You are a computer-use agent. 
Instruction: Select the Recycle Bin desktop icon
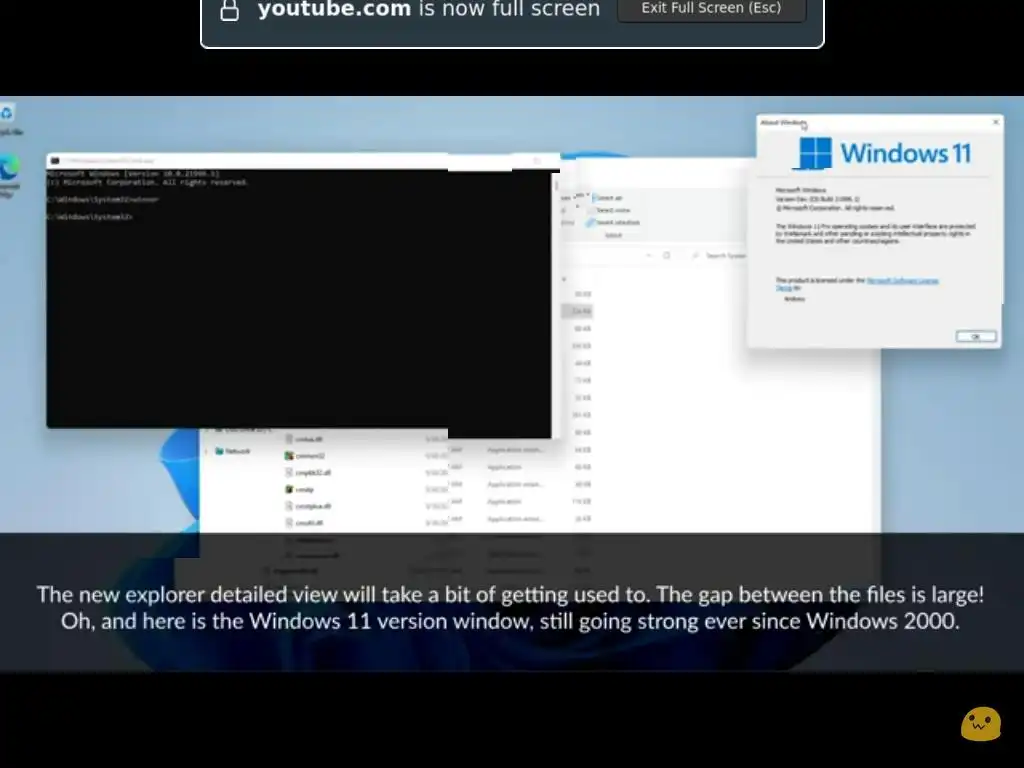coord(8,120)
